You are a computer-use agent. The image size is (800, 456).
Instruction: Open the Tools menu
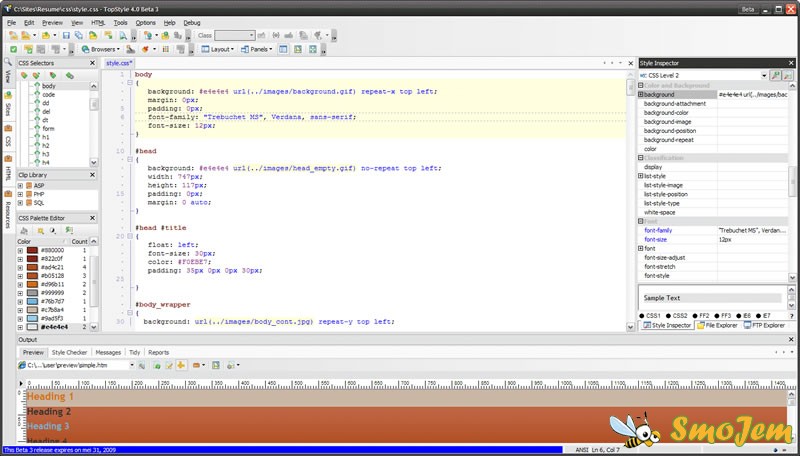[120, 22]
